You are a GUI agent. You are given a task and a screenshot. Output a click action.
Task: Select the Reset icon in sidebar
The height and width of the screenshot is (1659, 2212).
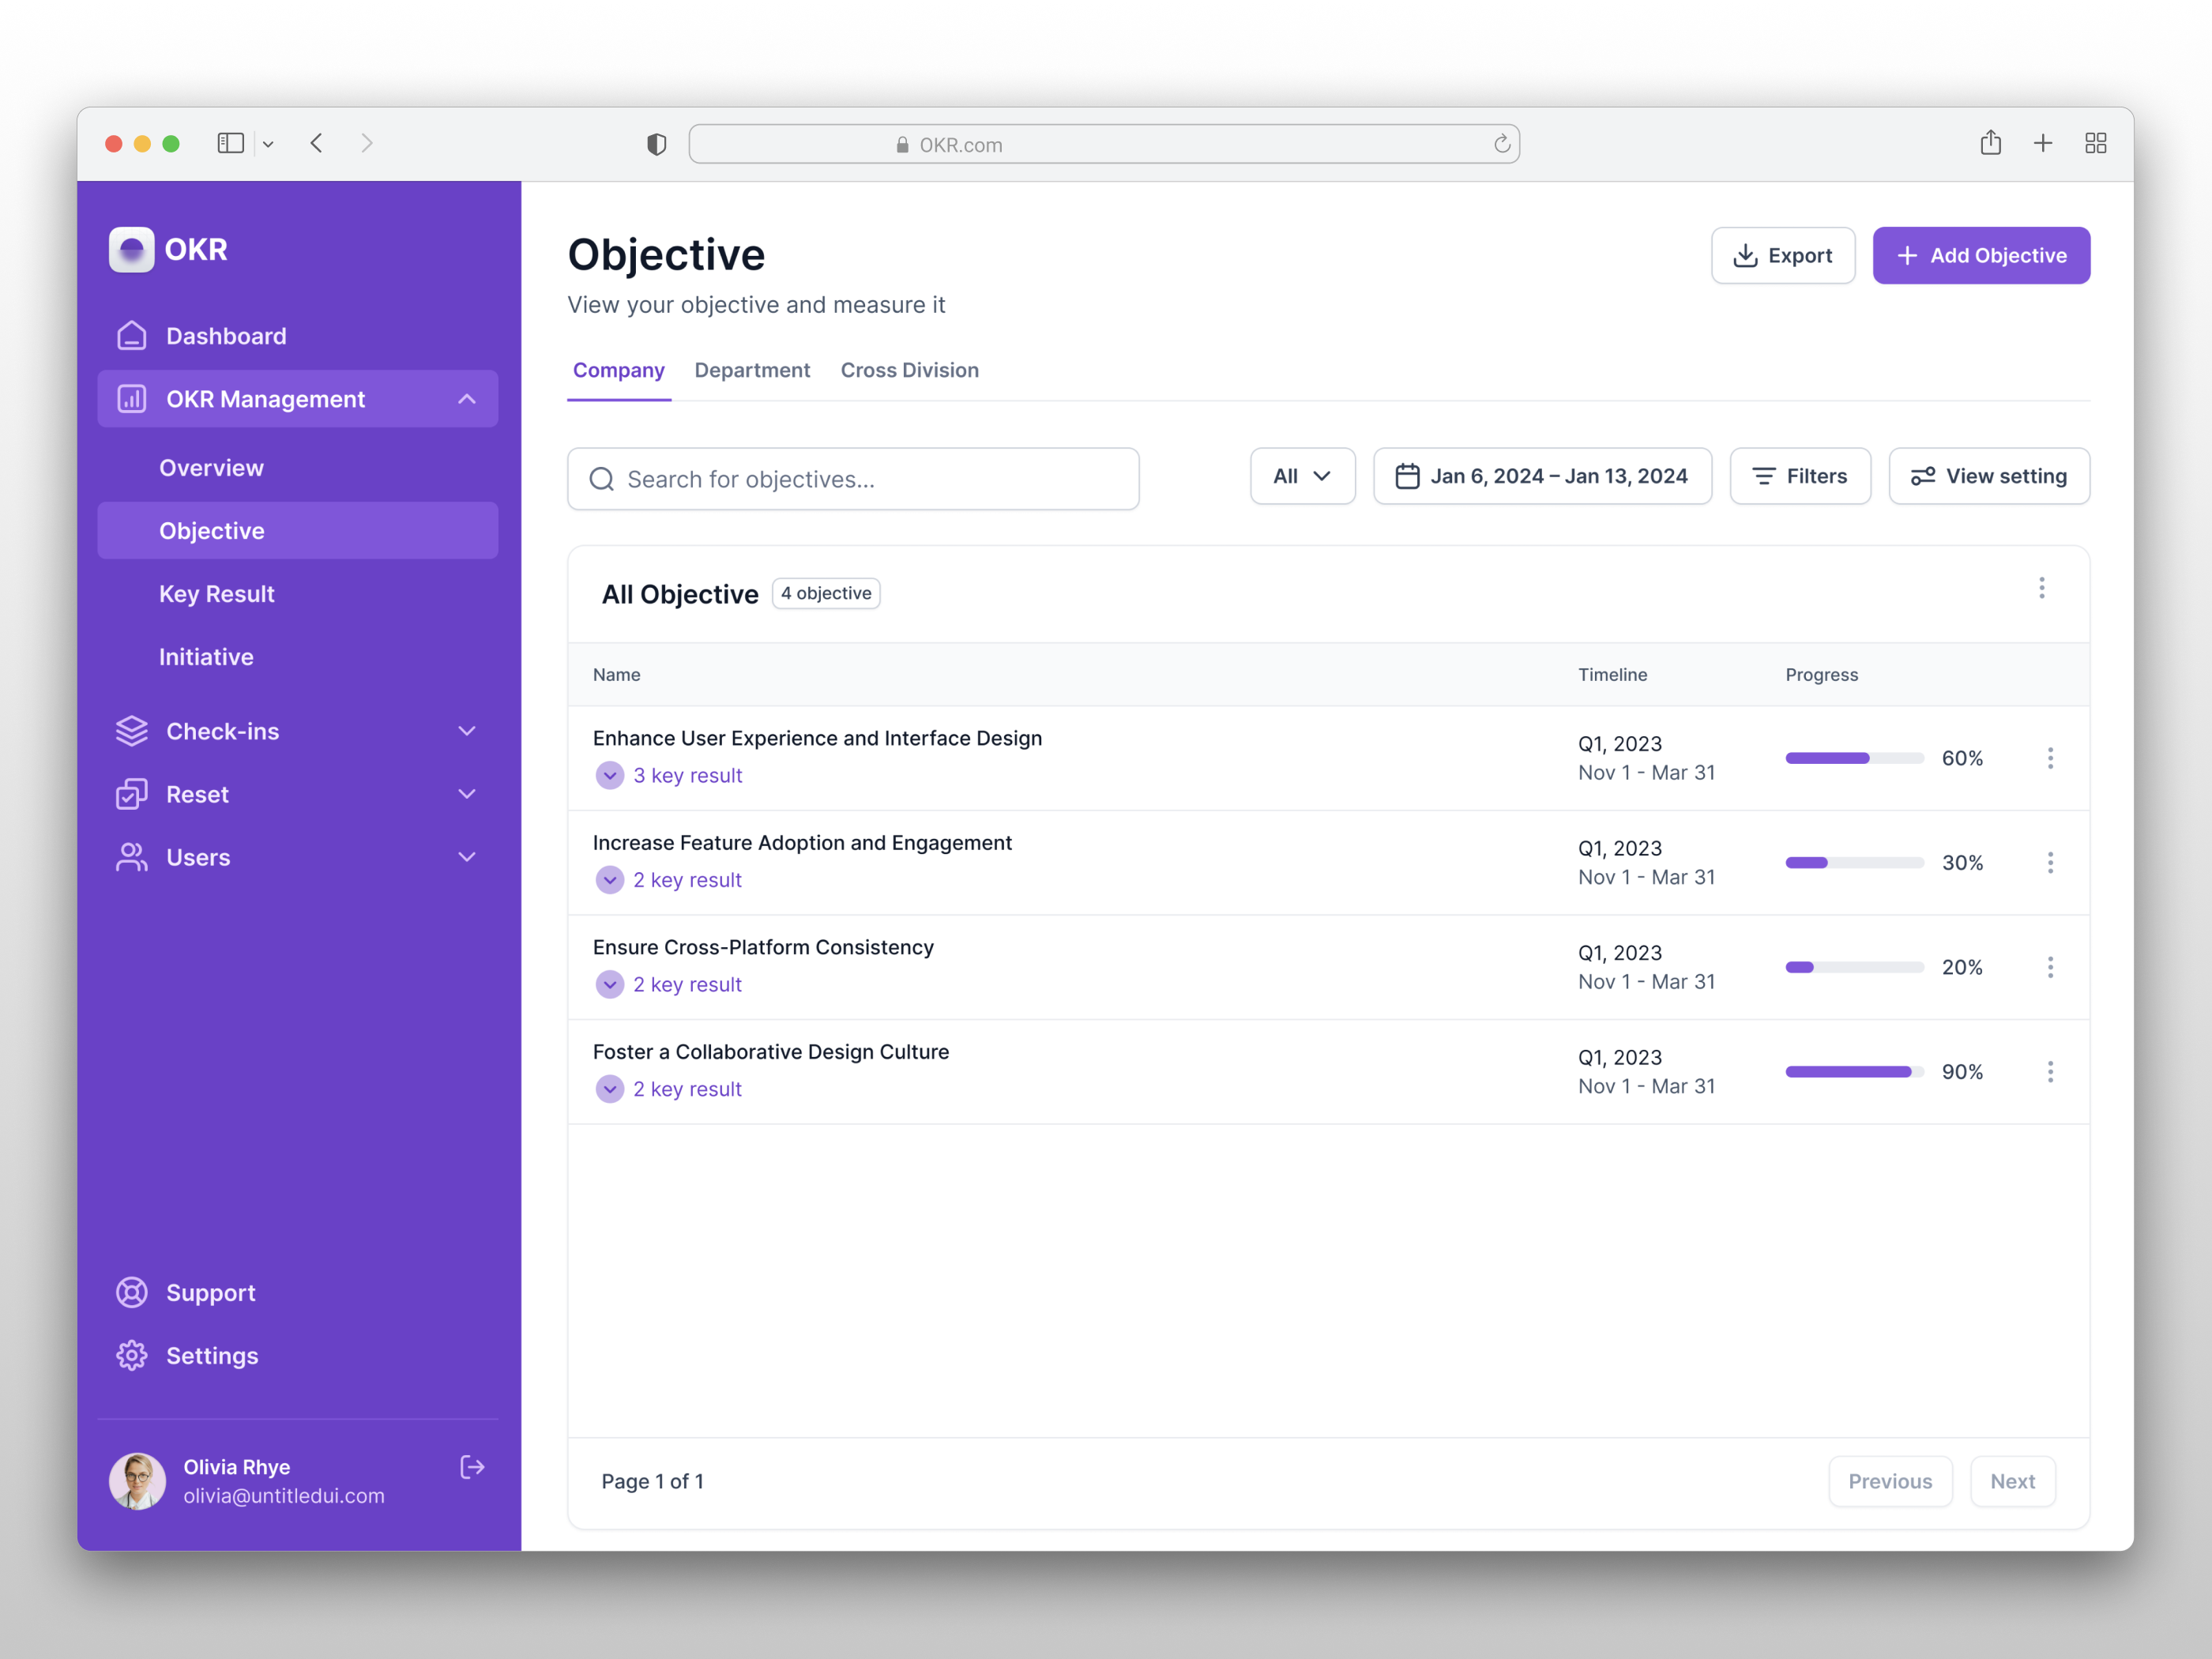tap(132, 793)
